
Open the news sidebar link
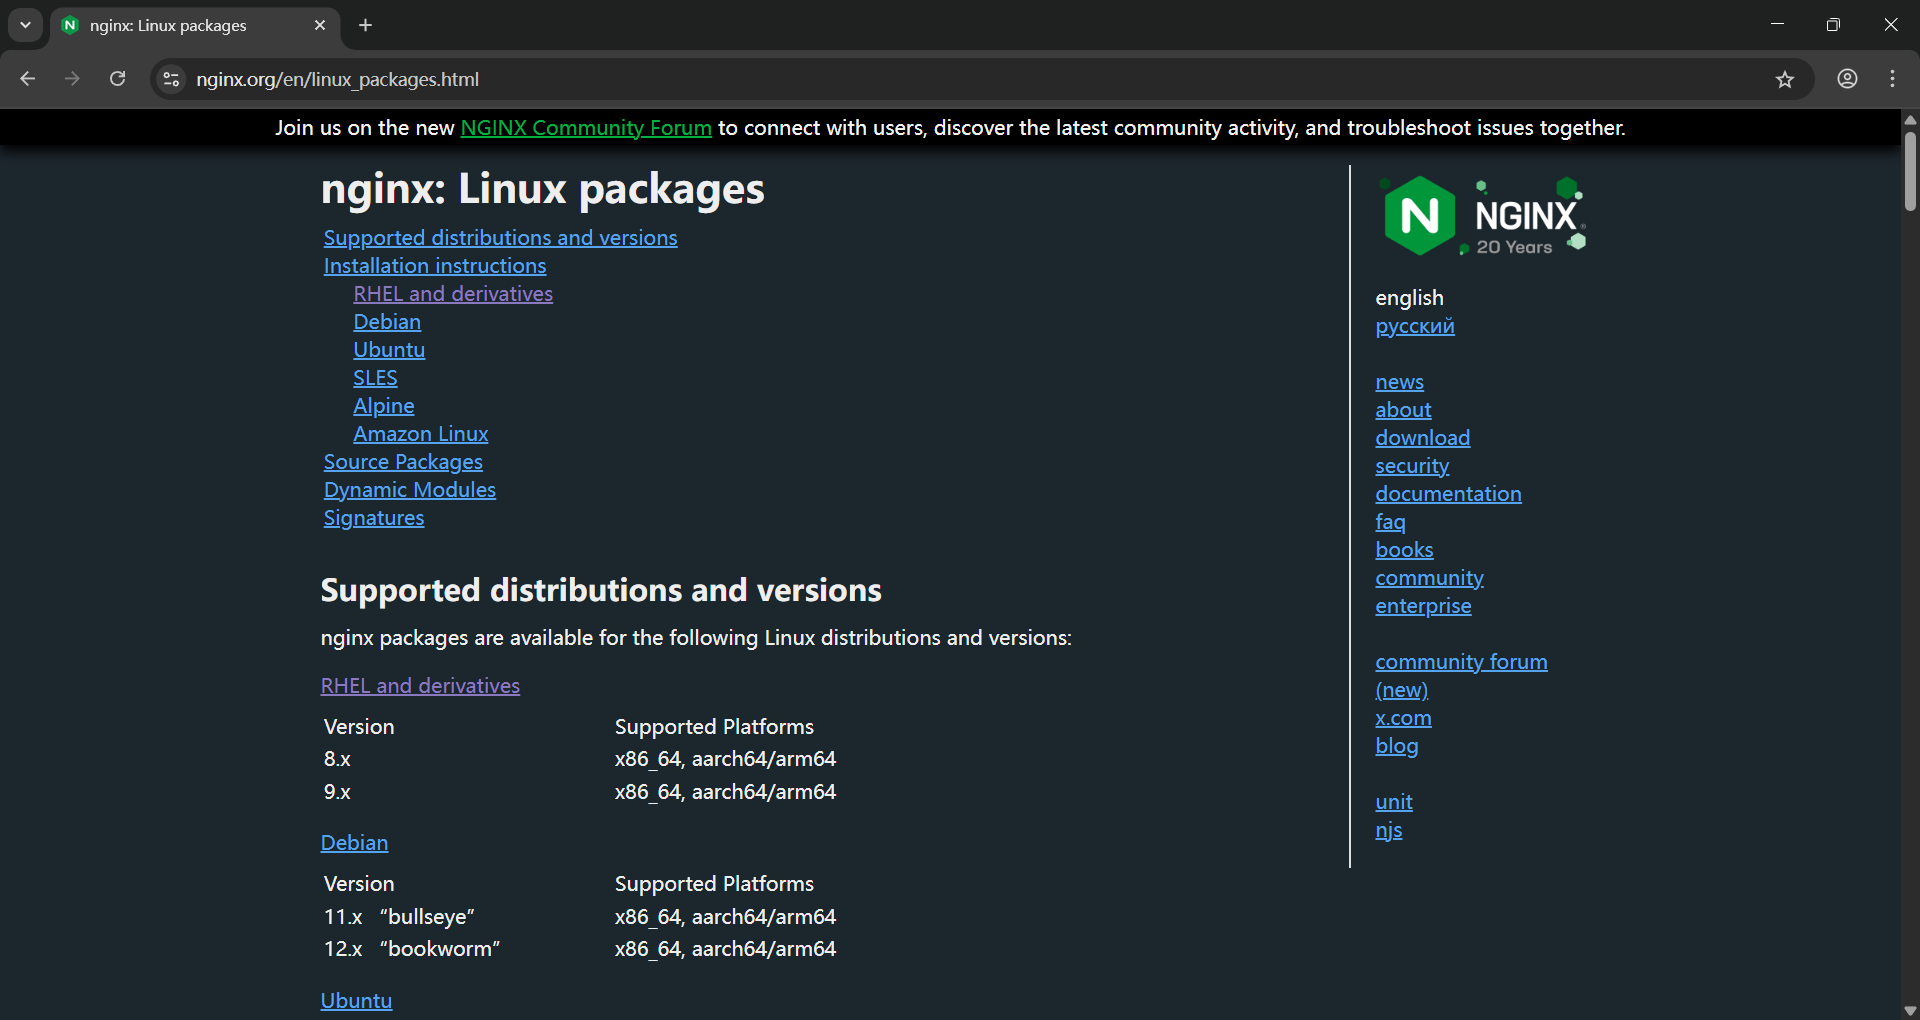(1399, 382)
